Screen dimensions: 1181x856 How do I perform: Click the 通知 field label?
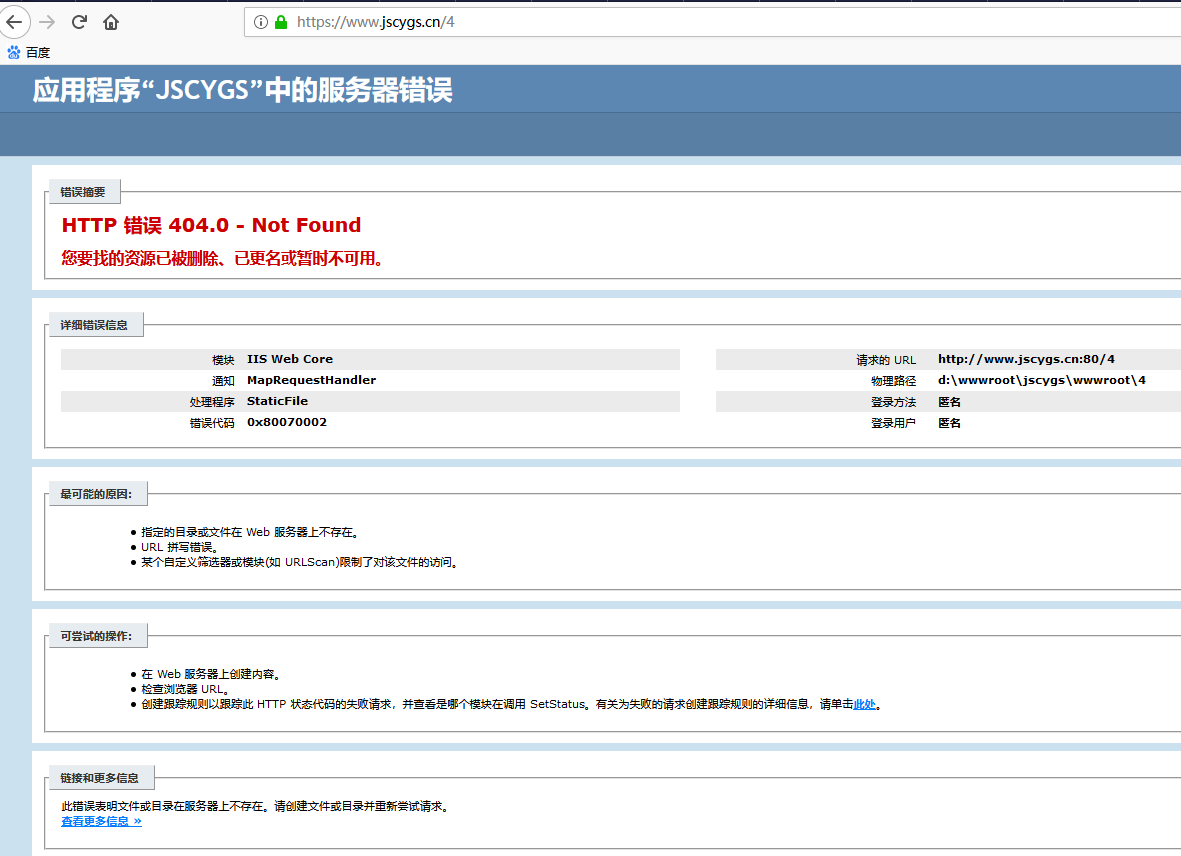(223, 381)
